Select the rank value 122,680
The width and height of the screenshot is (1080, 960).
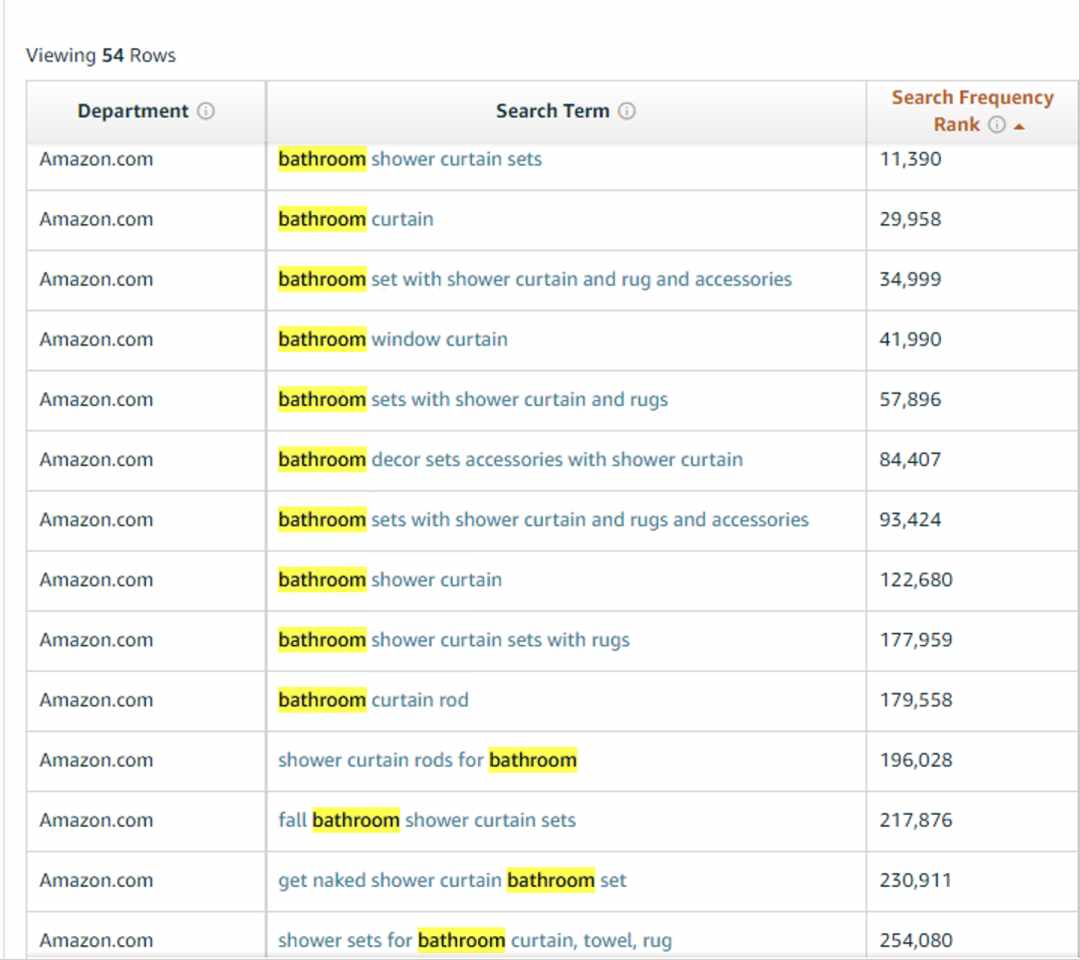pyautogui.click(x=916, y=580)
